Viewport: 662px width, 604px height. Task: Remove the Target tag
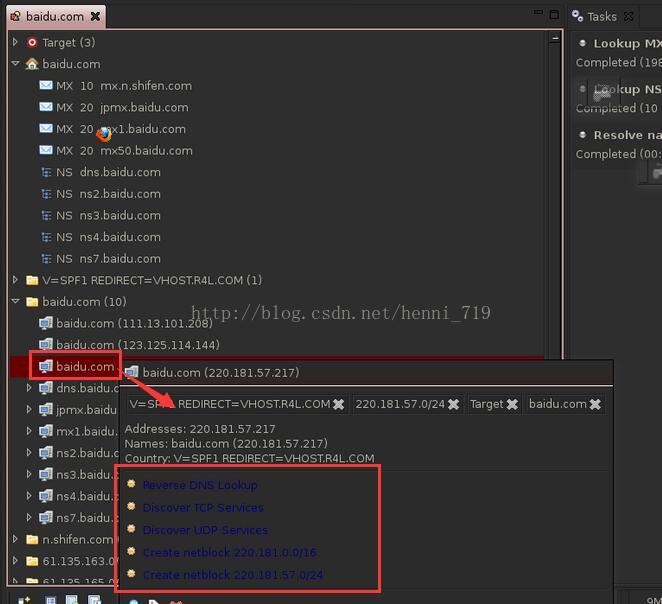pos(512,404)
